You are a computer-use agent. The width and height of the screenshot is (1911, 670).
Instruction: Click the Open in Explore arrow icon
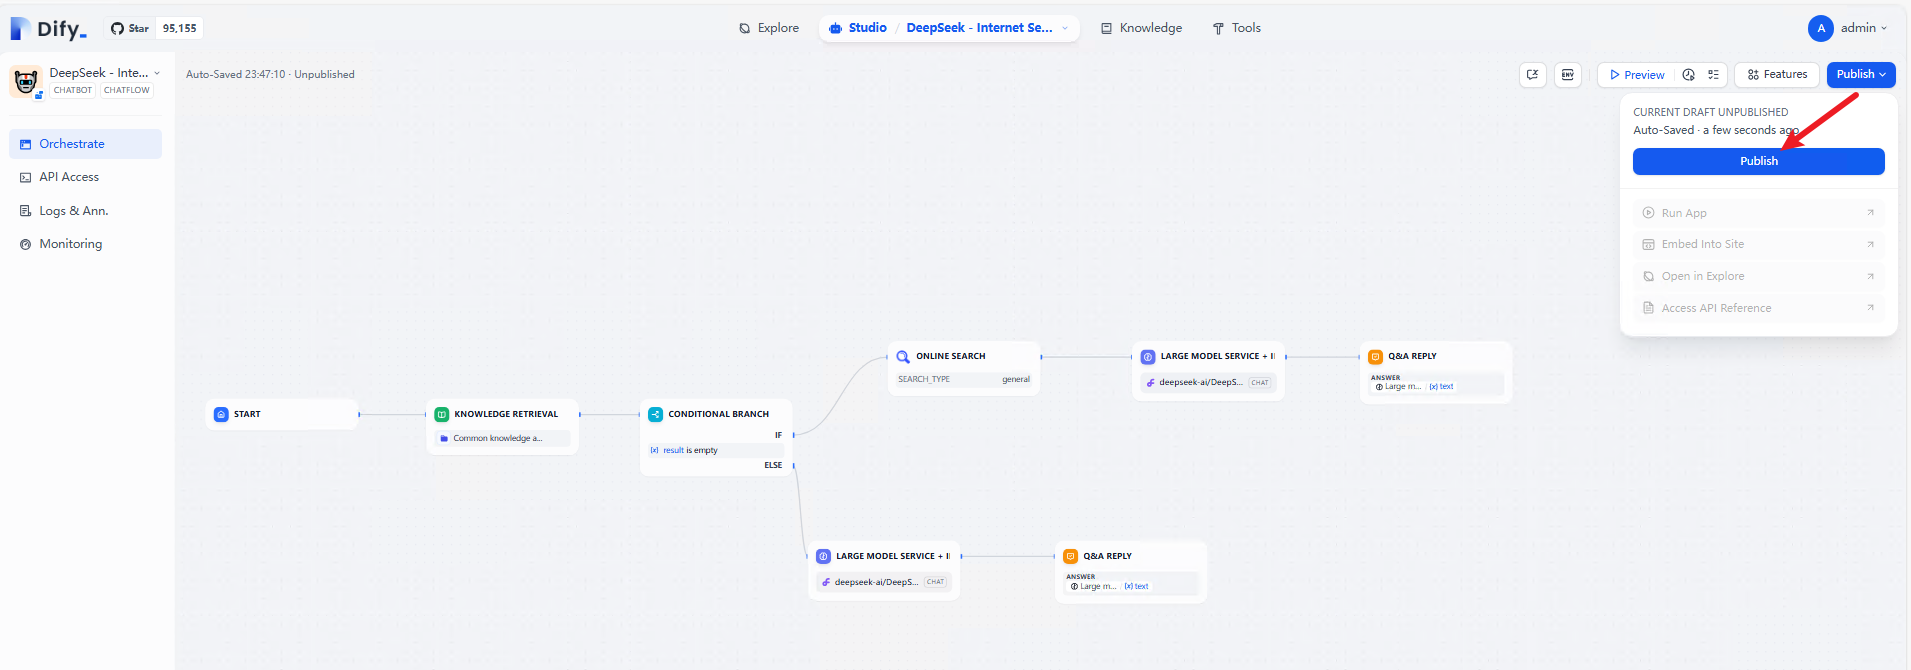(x=1870, y=276)
